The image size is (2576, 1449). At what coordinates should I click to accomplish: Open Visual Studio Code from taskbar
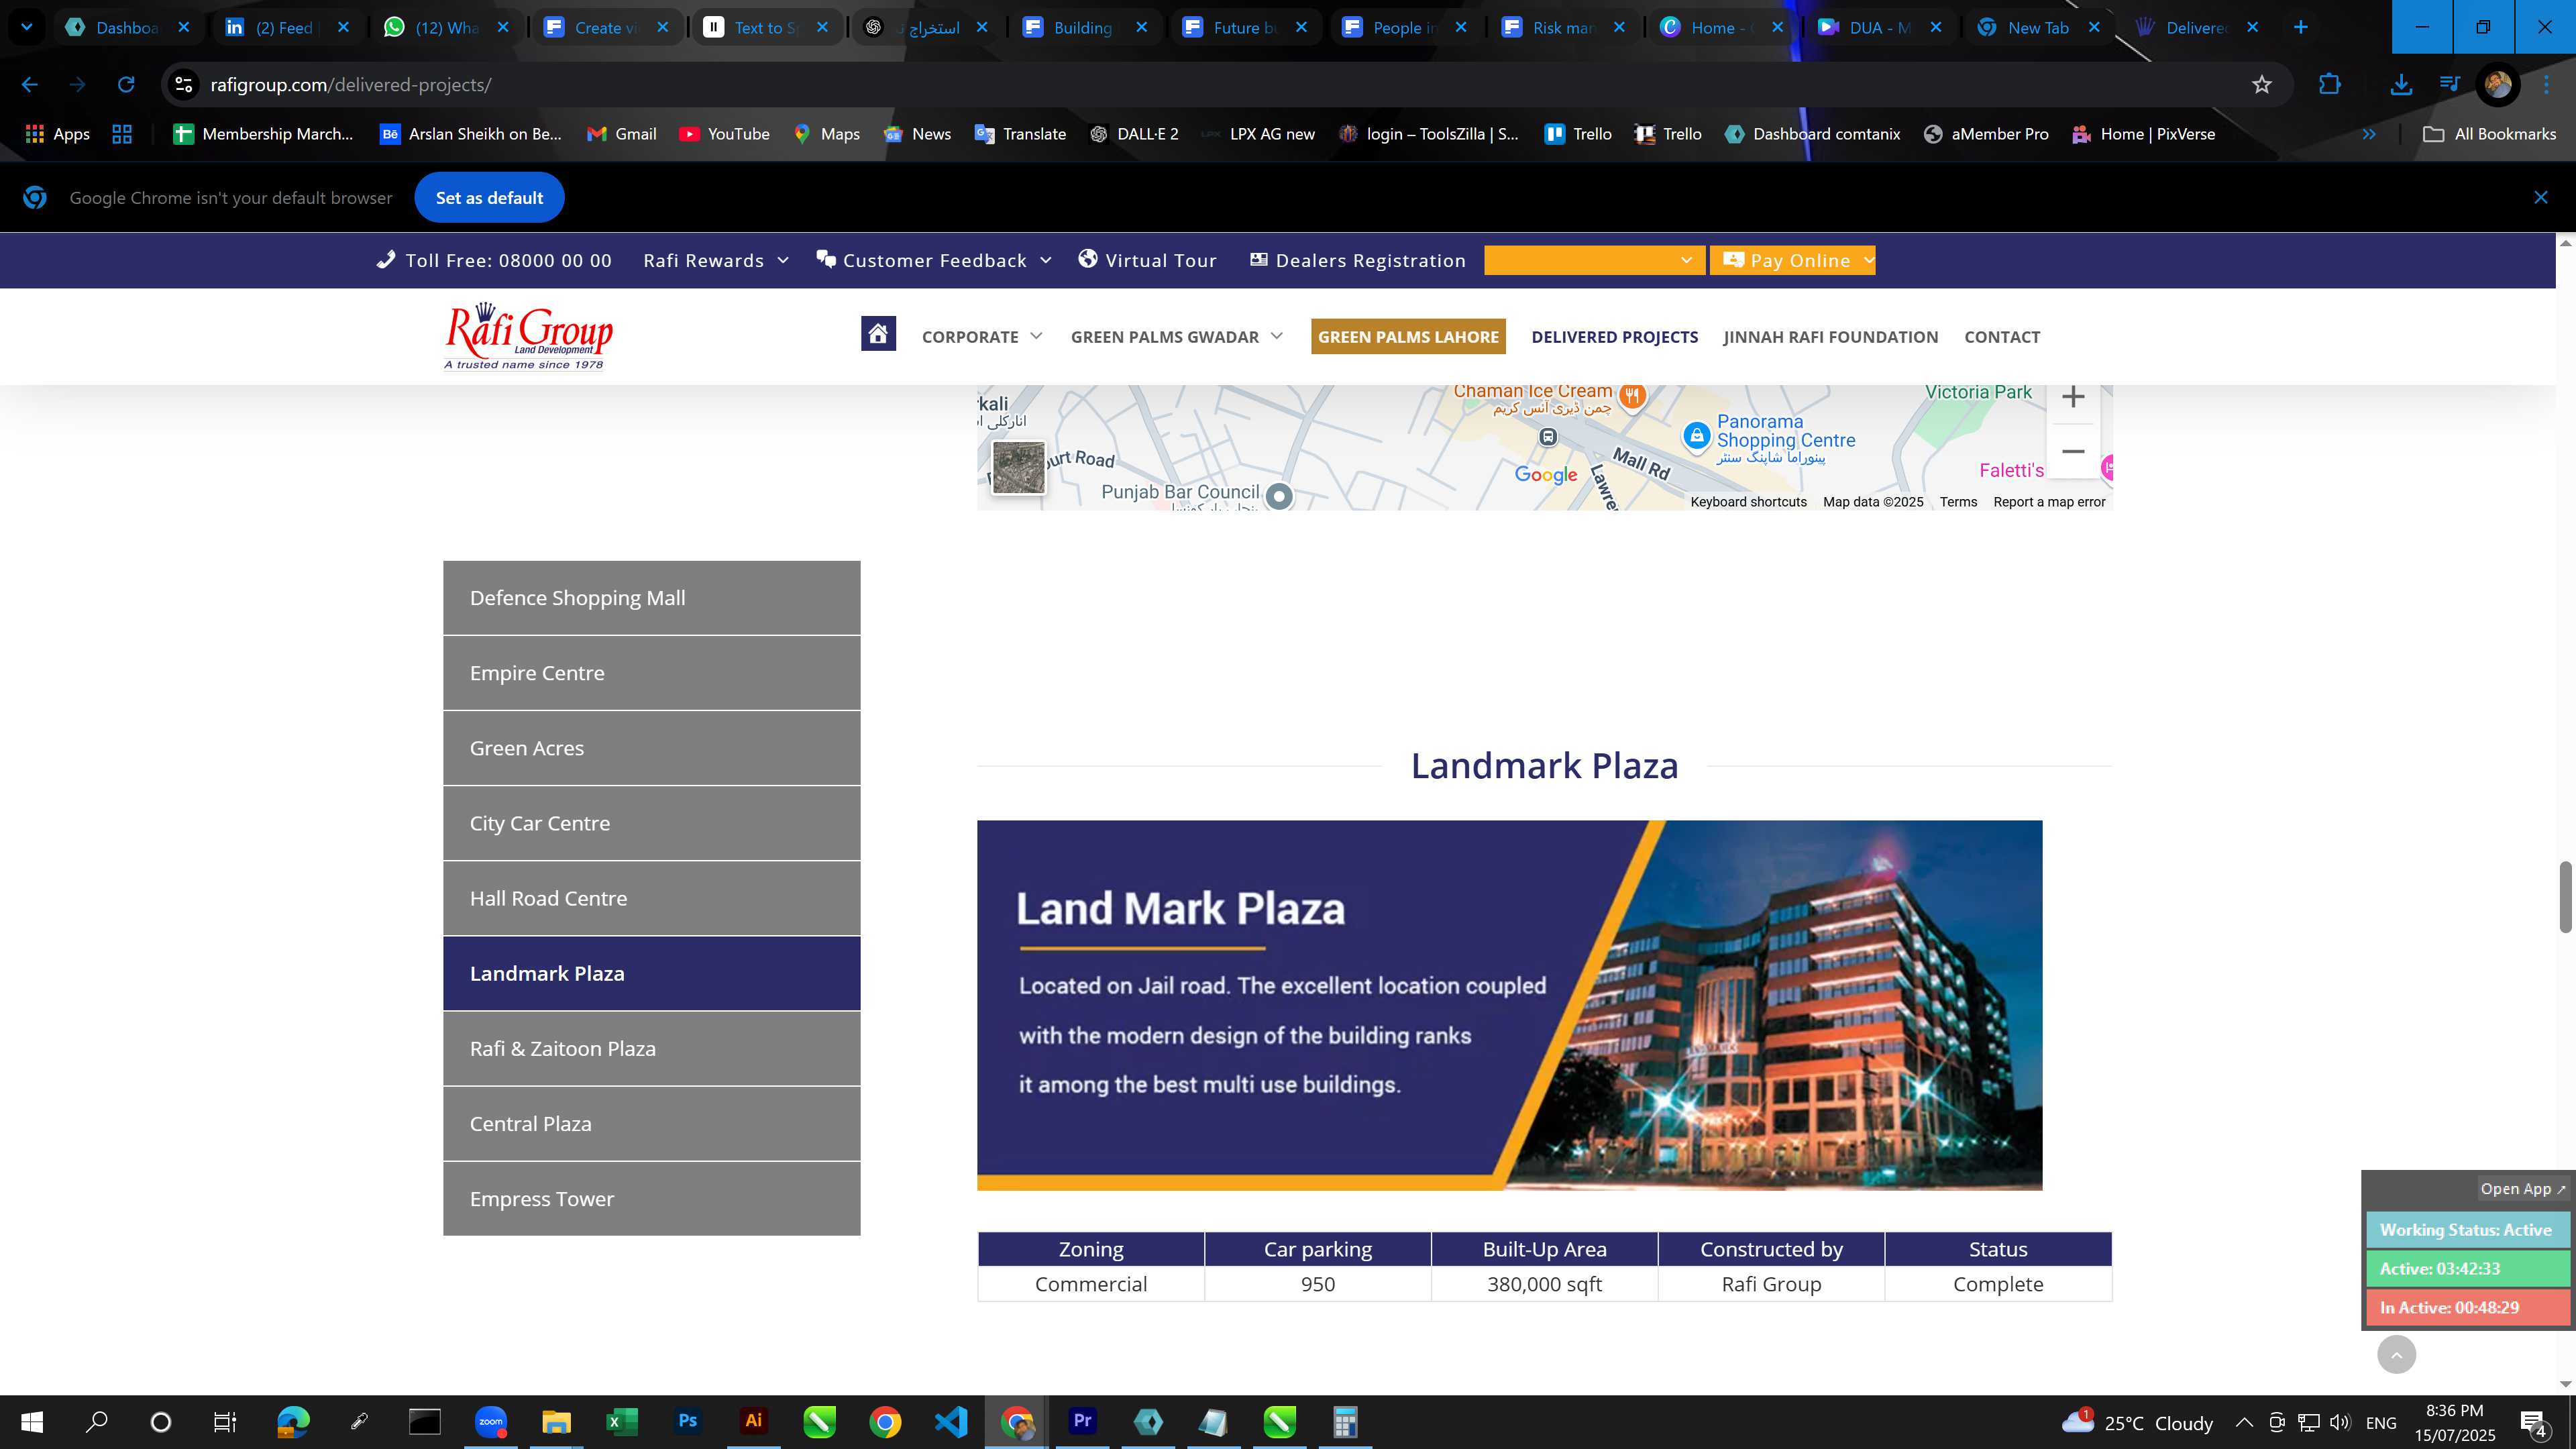tap(951, 1421)
